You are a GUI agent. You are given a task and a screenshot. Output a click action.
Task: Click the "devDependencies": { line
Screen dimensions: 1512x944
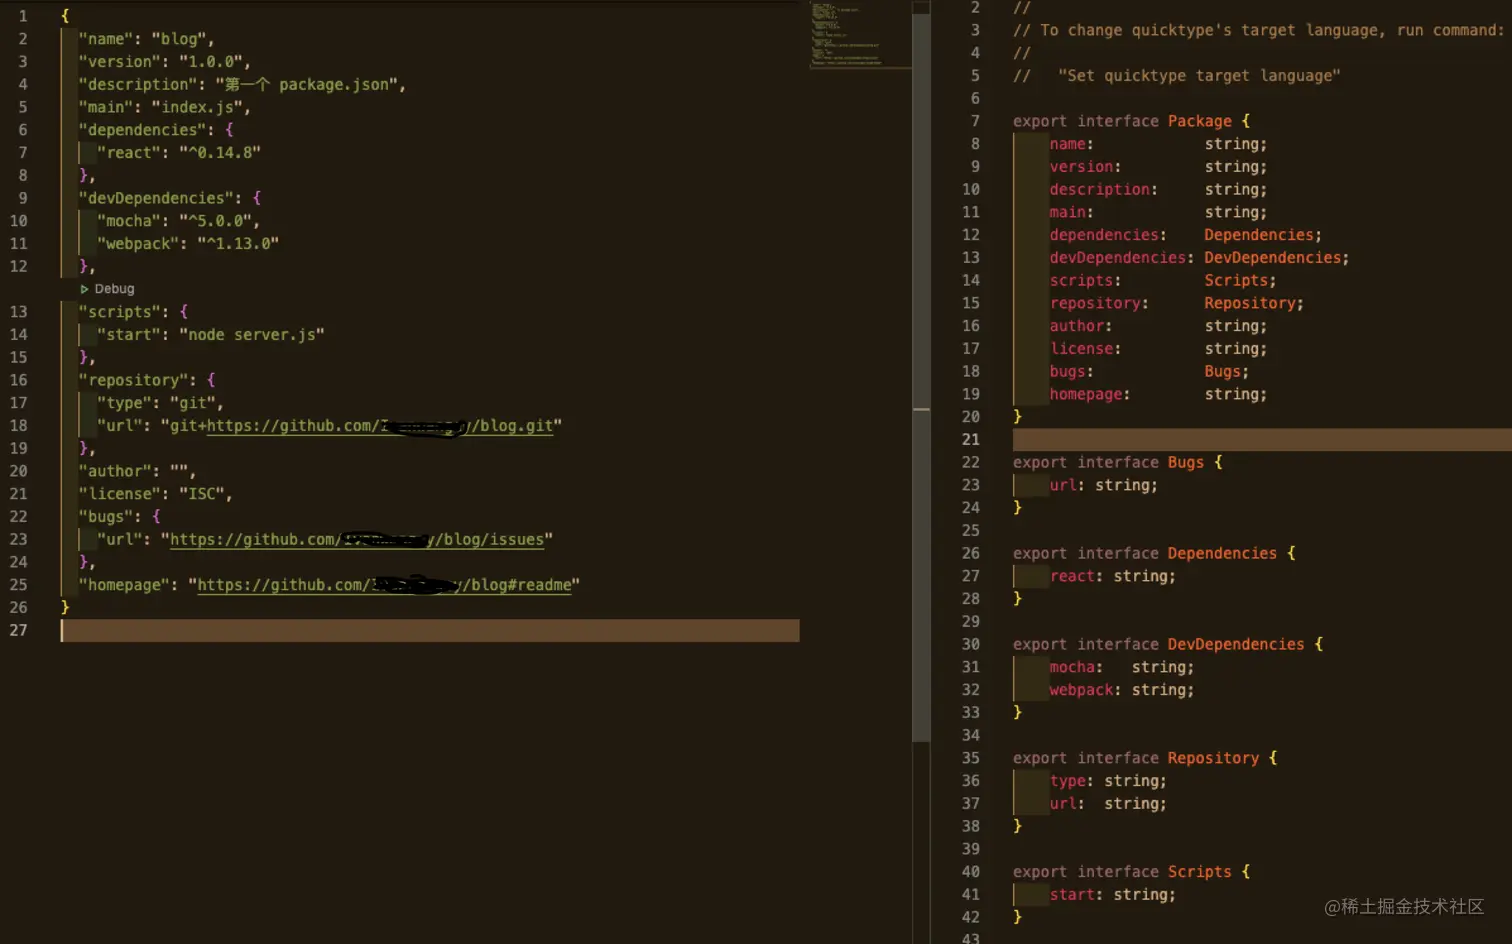tap(169, 198)
